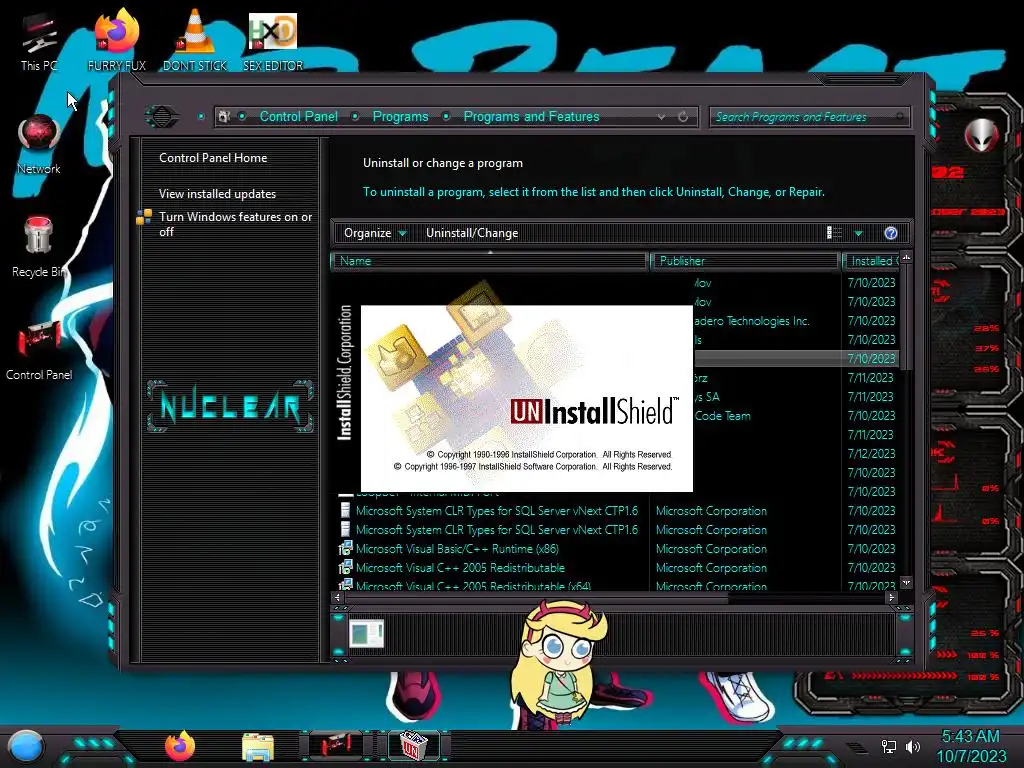Click the change view list icon
This screenshot has height=768, width=1024.
(x=834, y=233)
